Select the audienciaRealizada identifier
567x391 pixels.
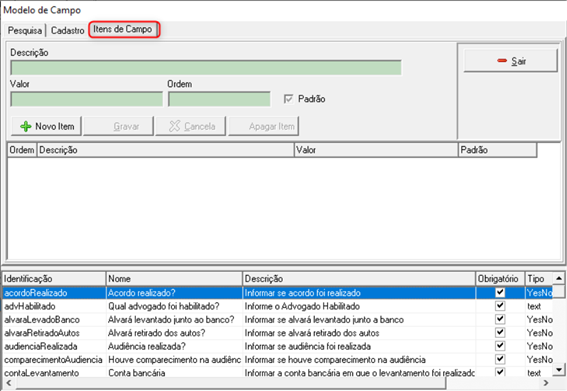40,347
